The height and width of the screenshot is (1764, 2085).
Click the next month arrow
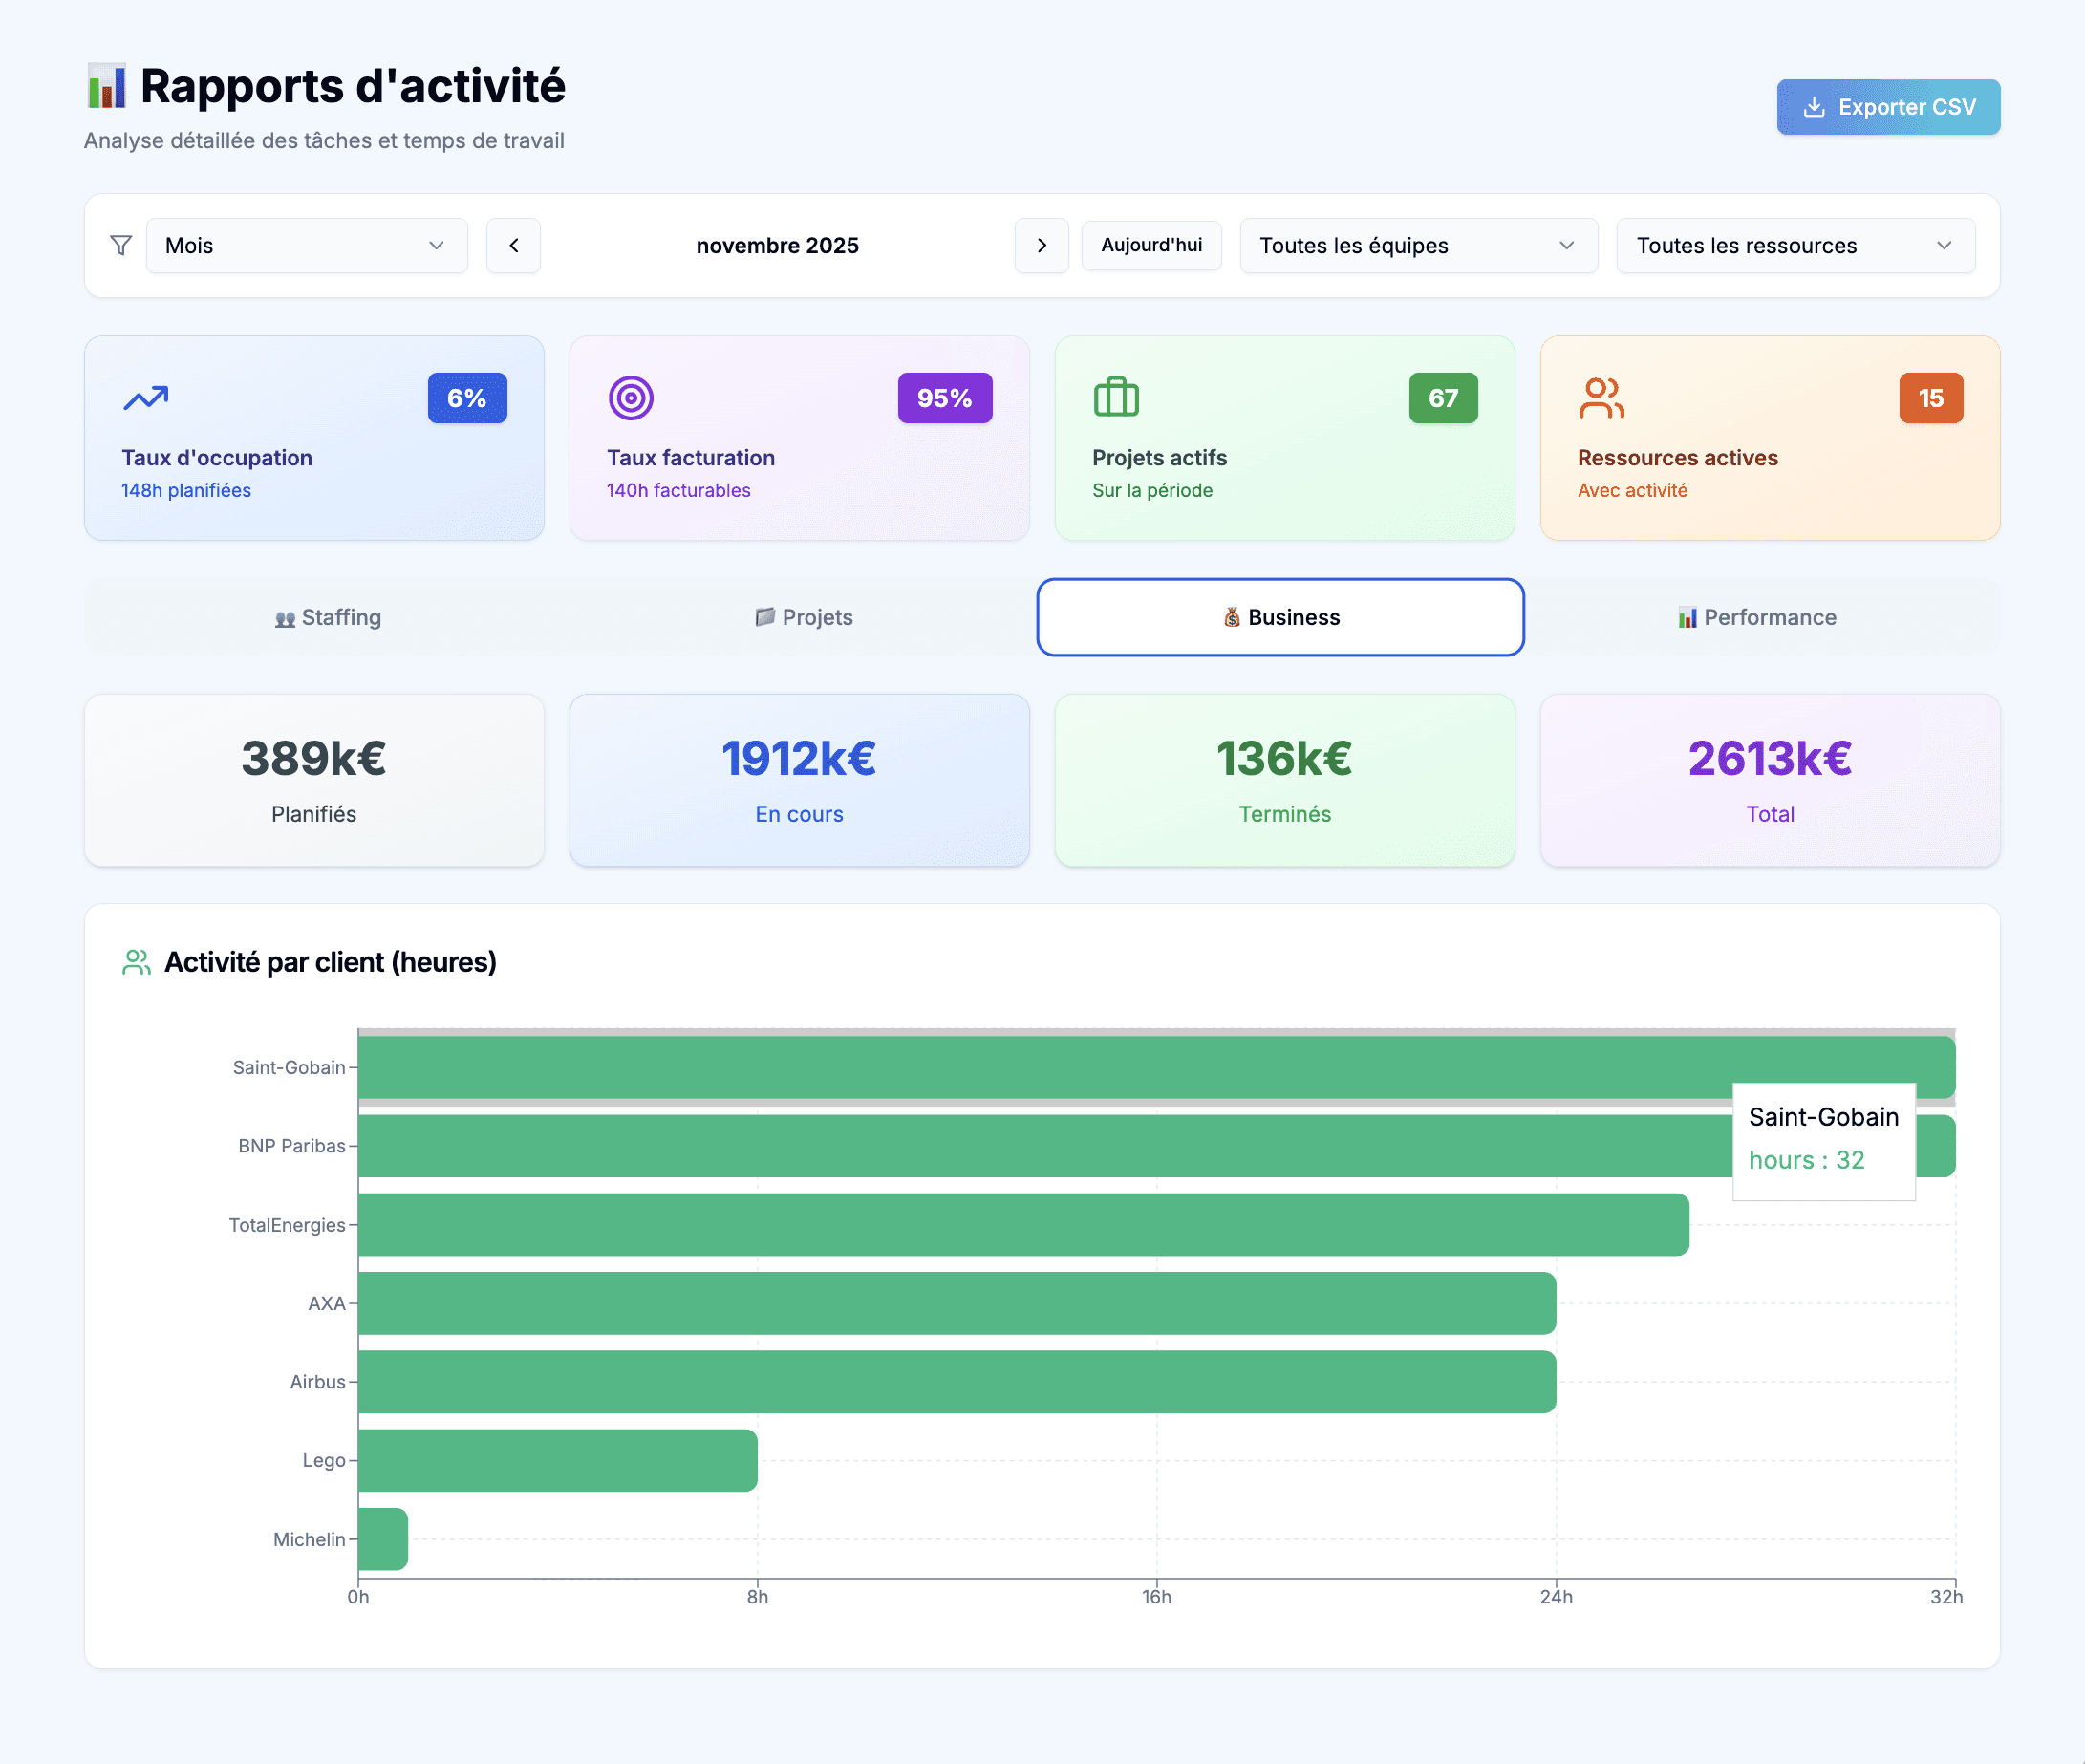pyautogui.click(x=1041, y=245)
